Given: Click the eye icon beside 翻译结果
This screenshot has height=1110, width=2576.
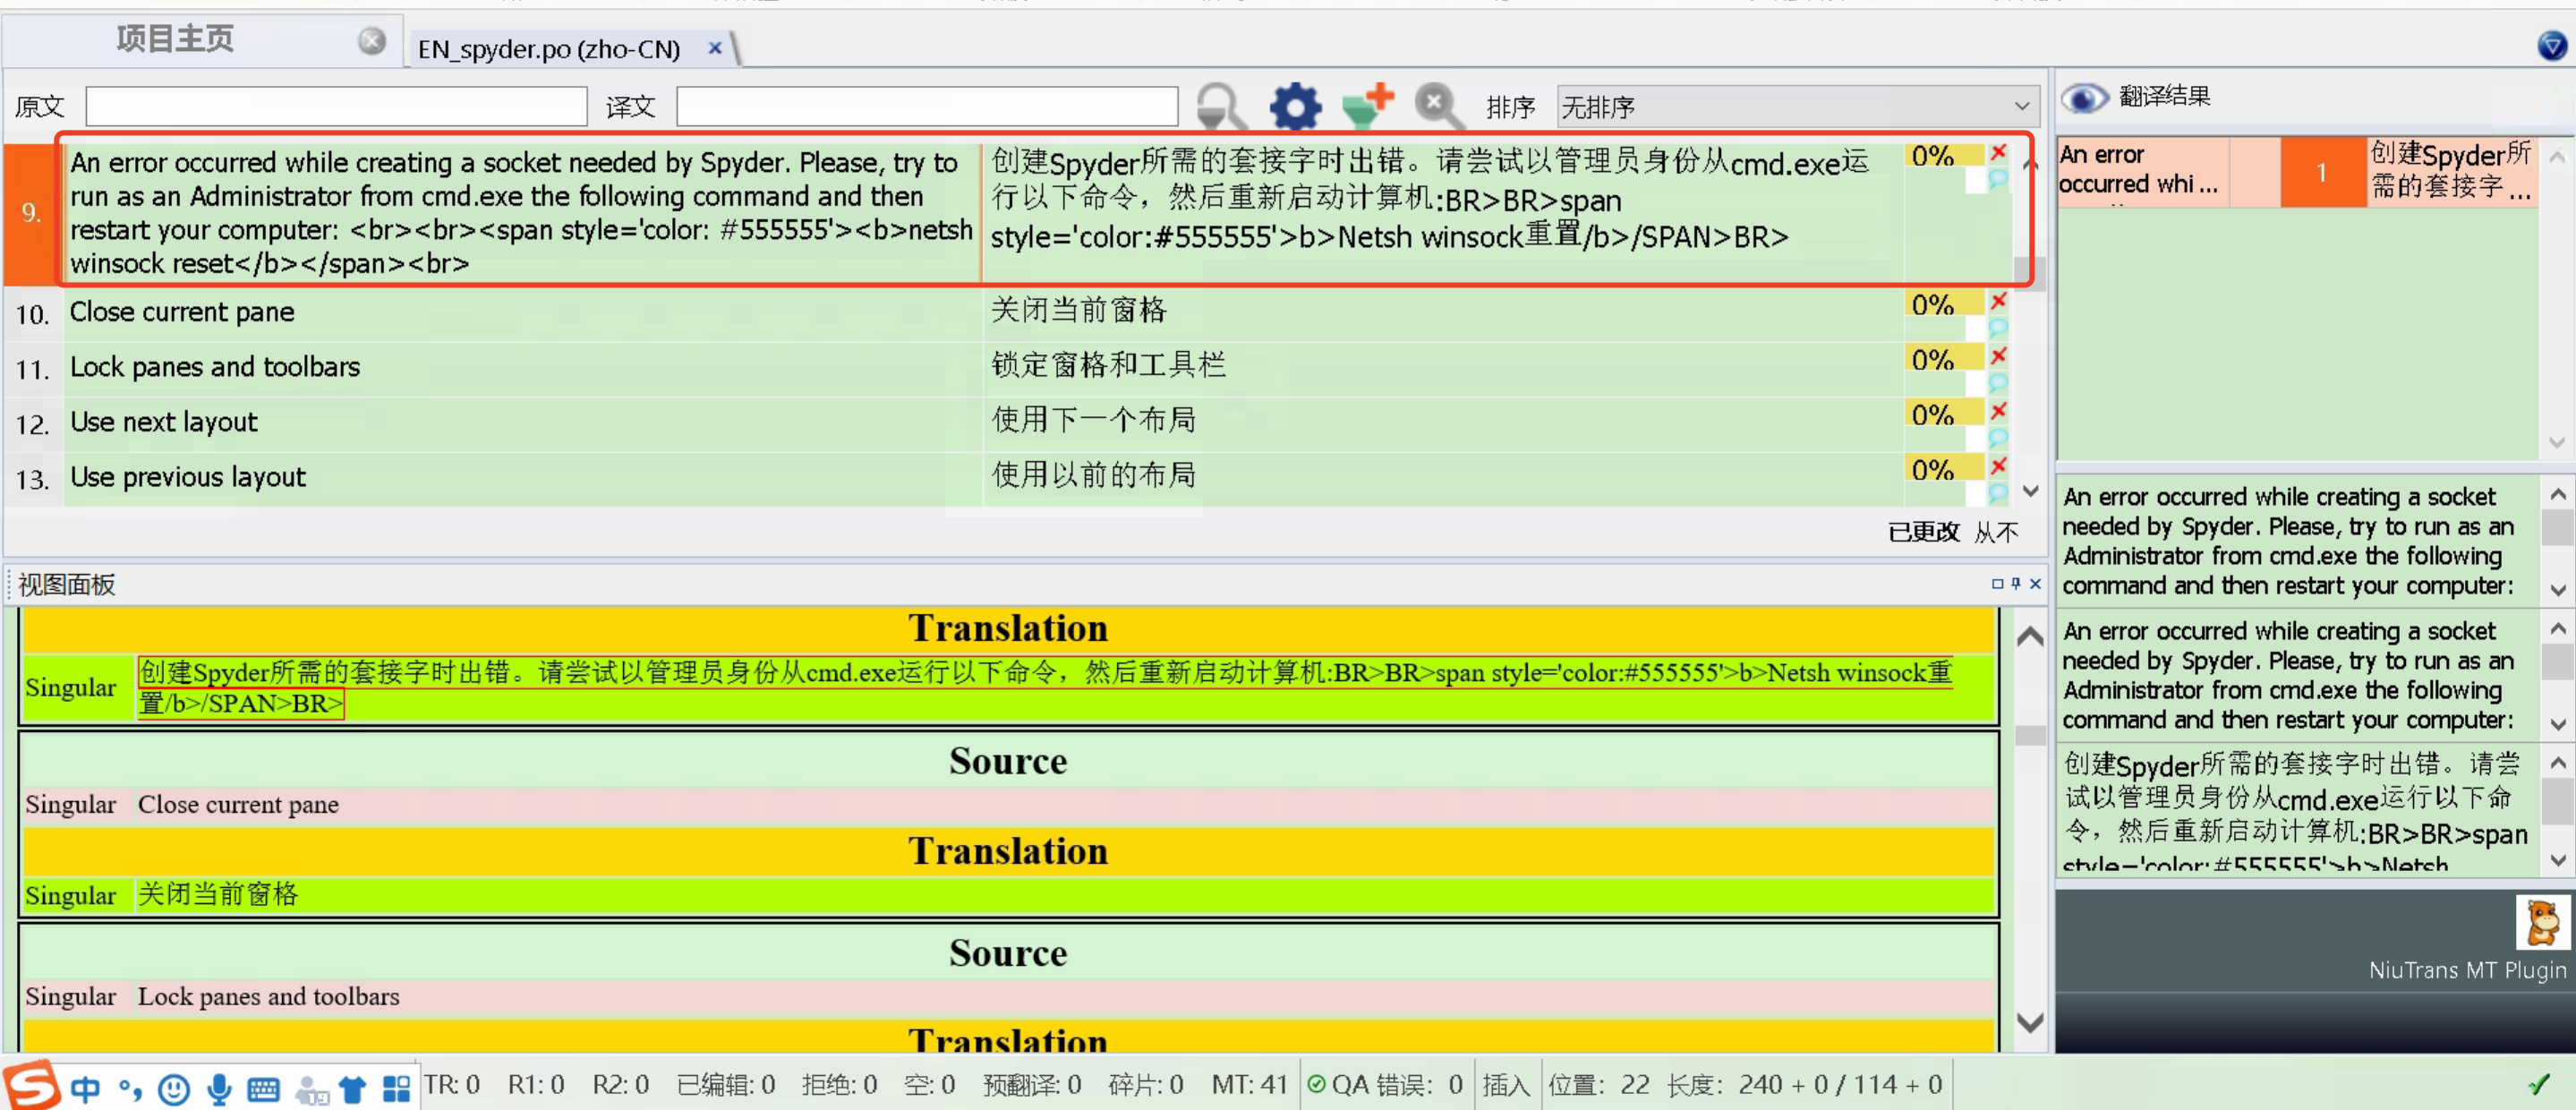Looking at the screenshot, I should click(x=2084, y=98).
